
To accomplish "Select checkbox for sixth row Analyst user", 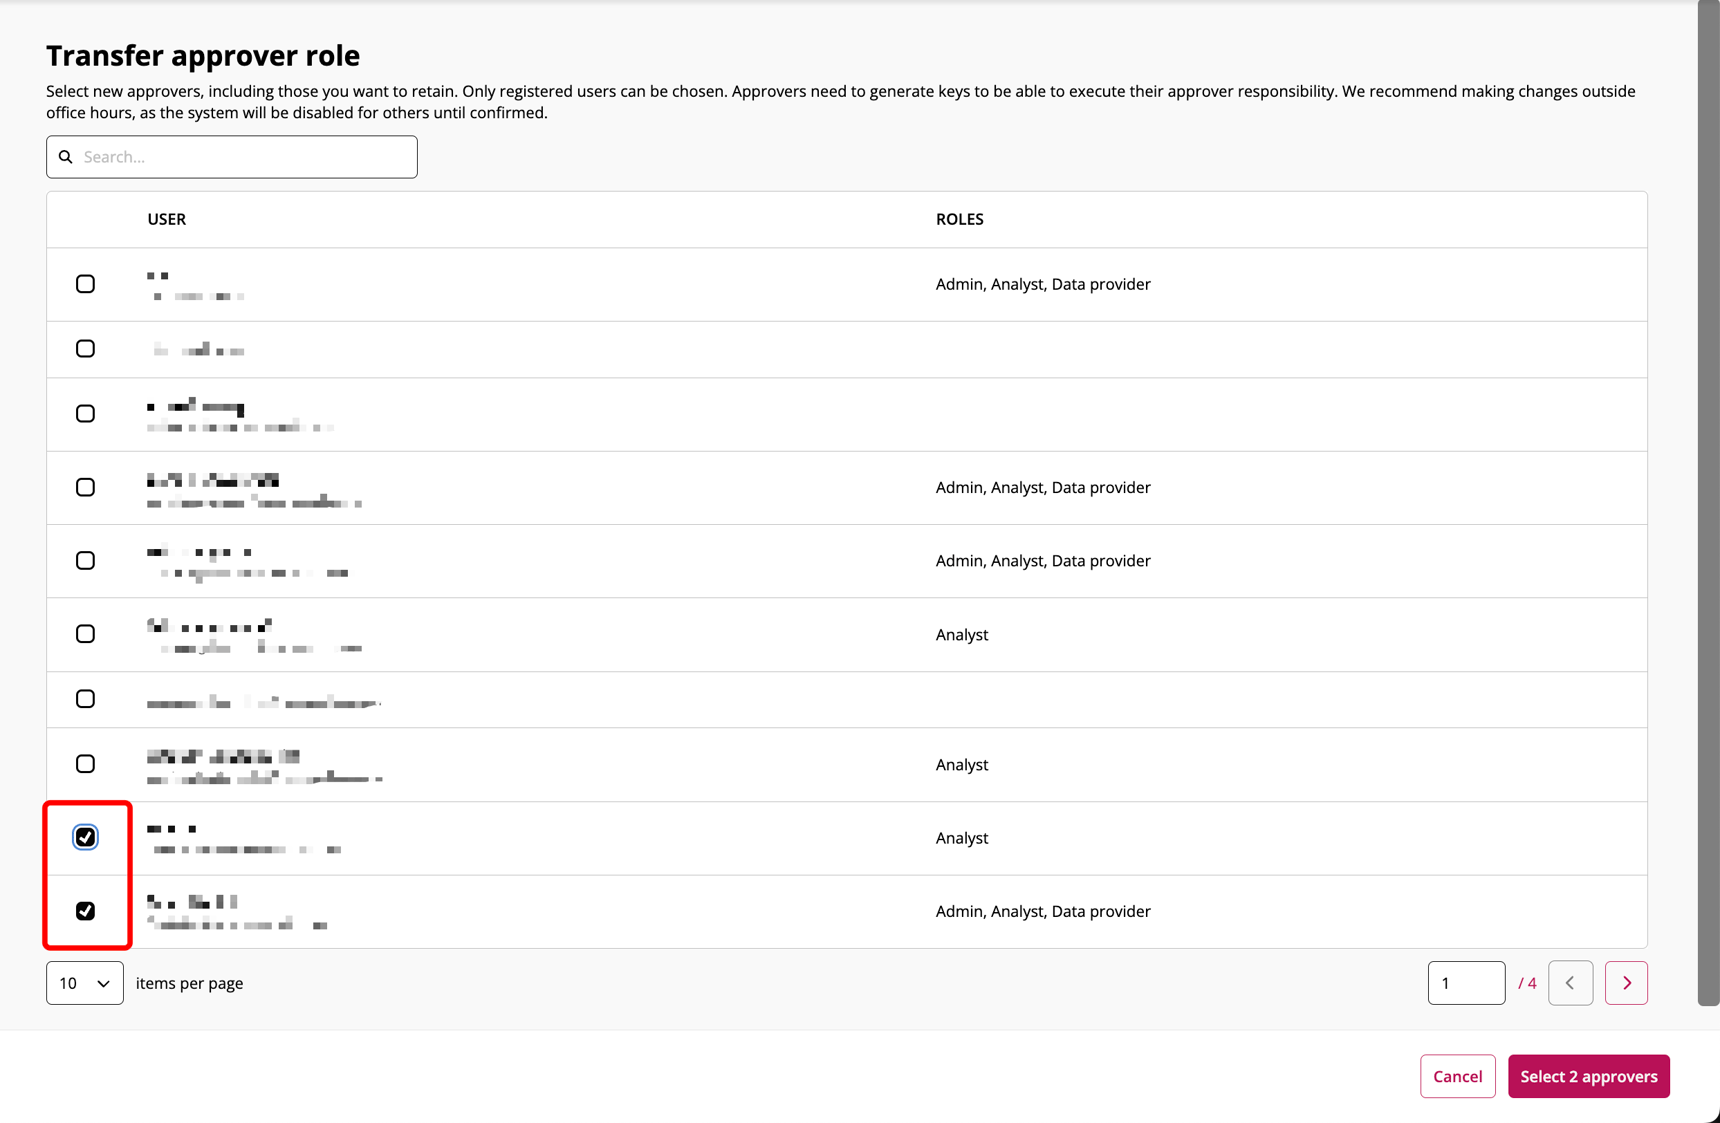I will pos(86,634).
